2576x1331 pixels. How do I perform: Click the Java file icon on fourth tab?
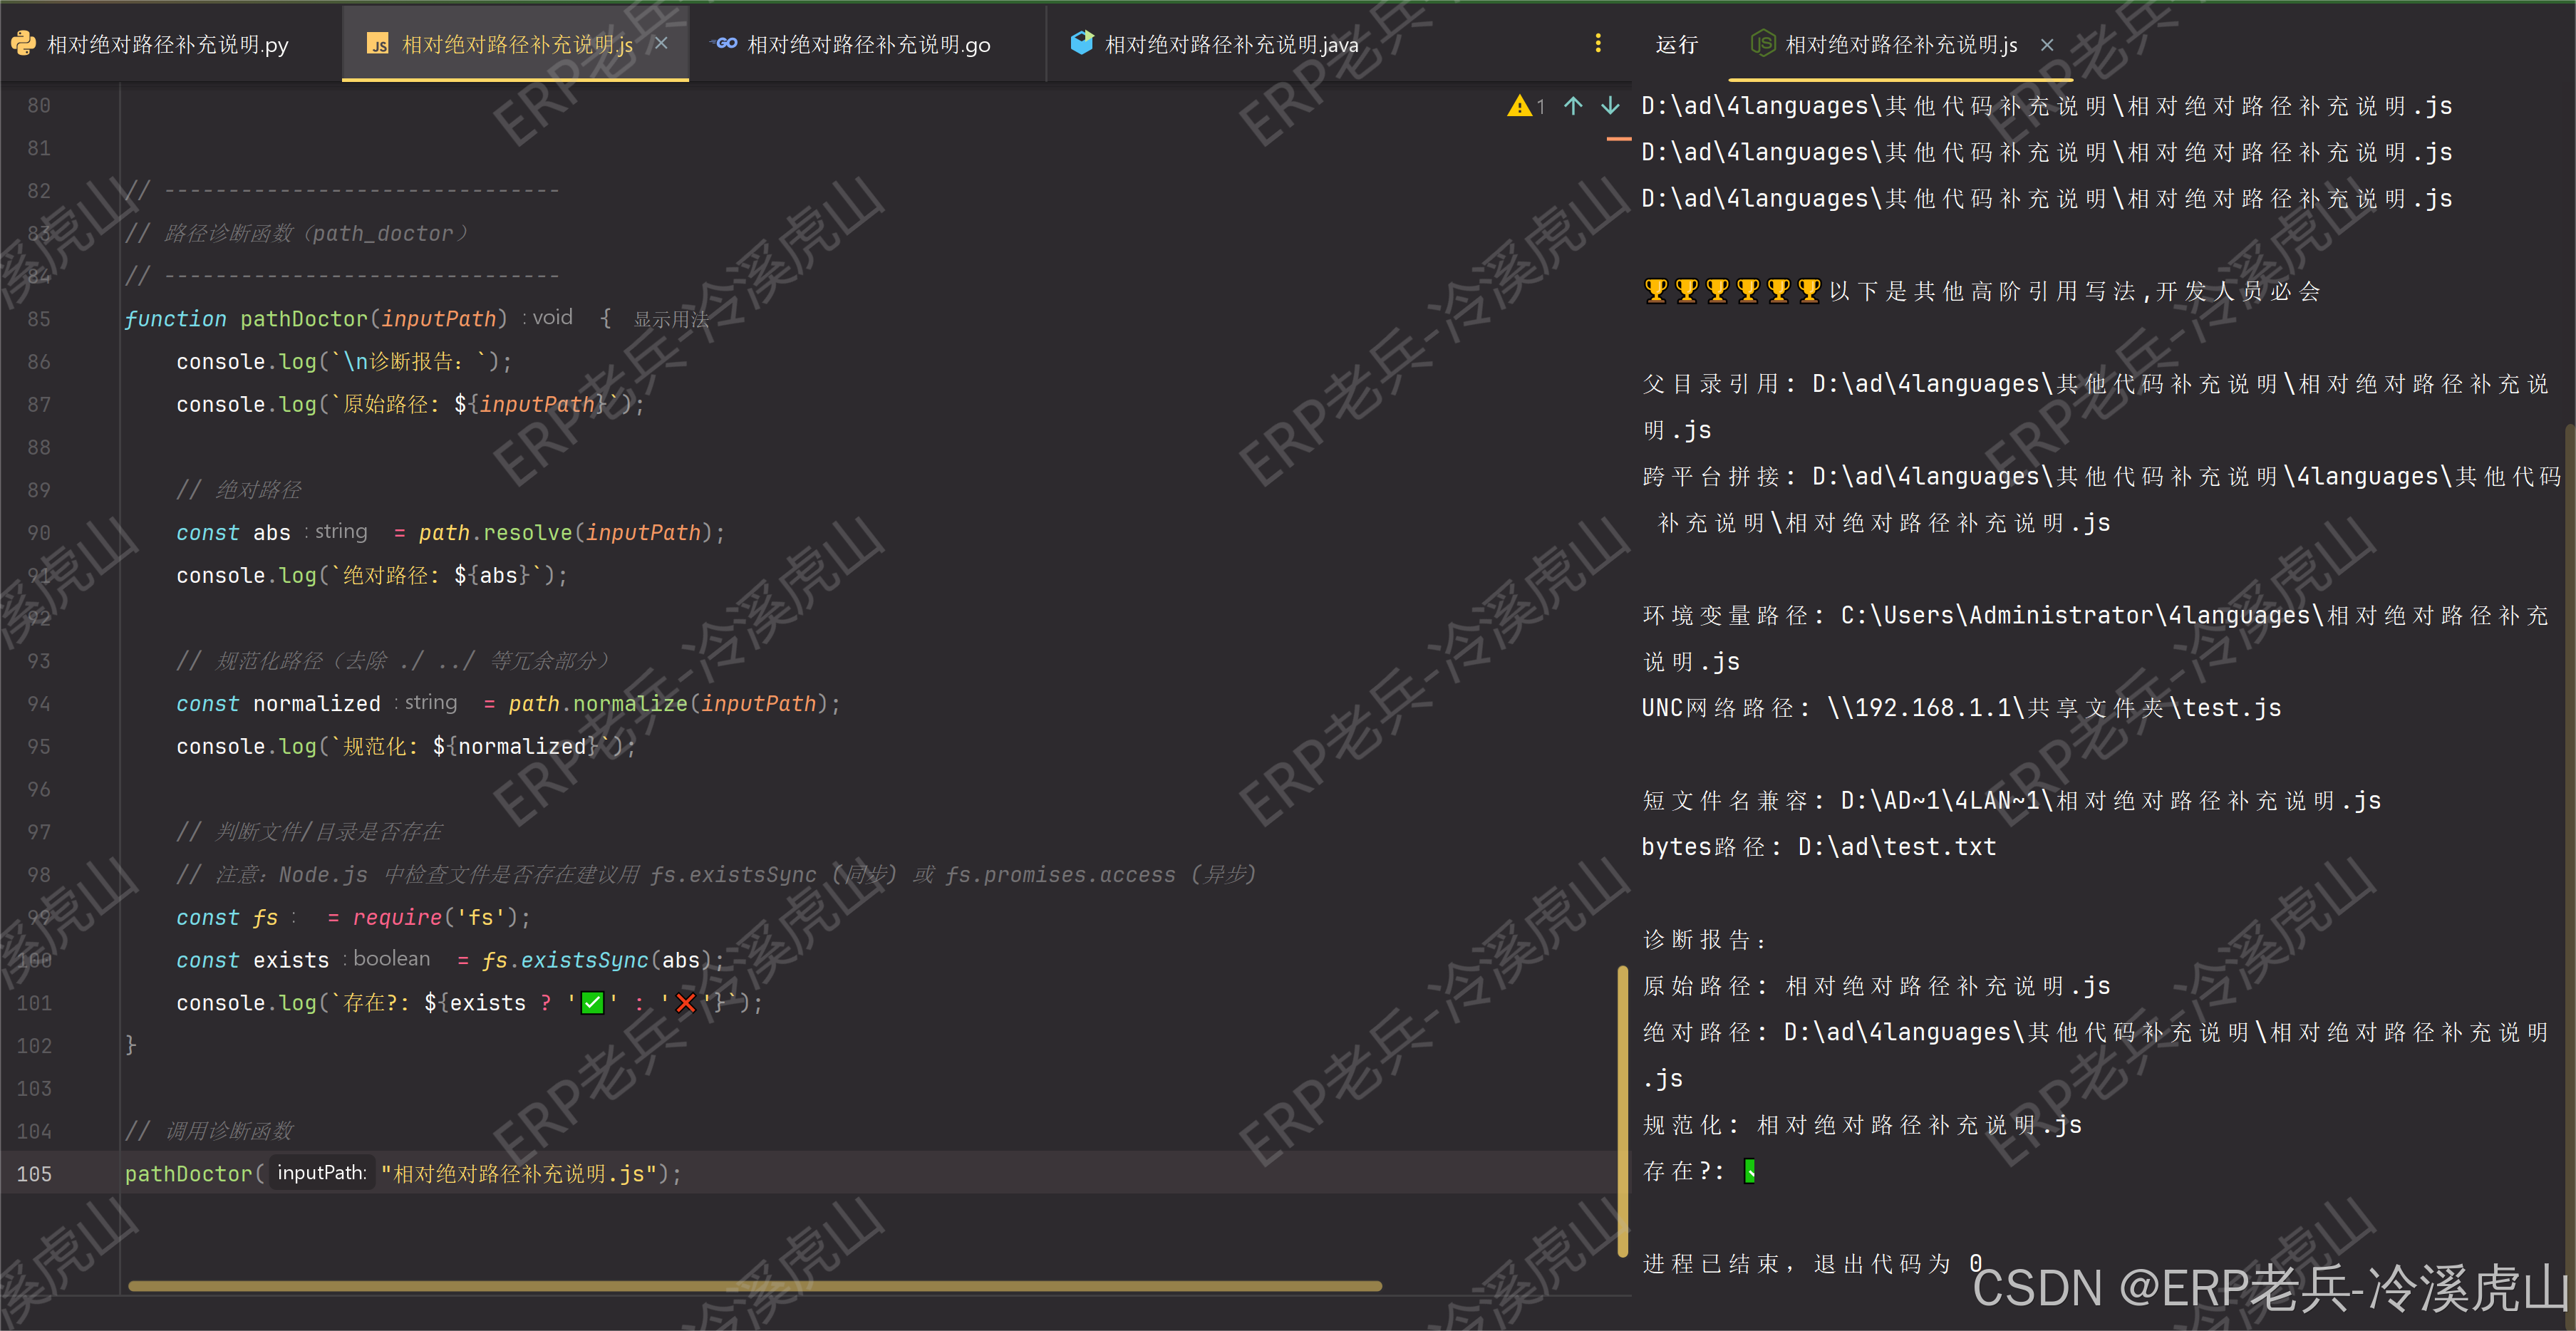tap(1081, 42)
